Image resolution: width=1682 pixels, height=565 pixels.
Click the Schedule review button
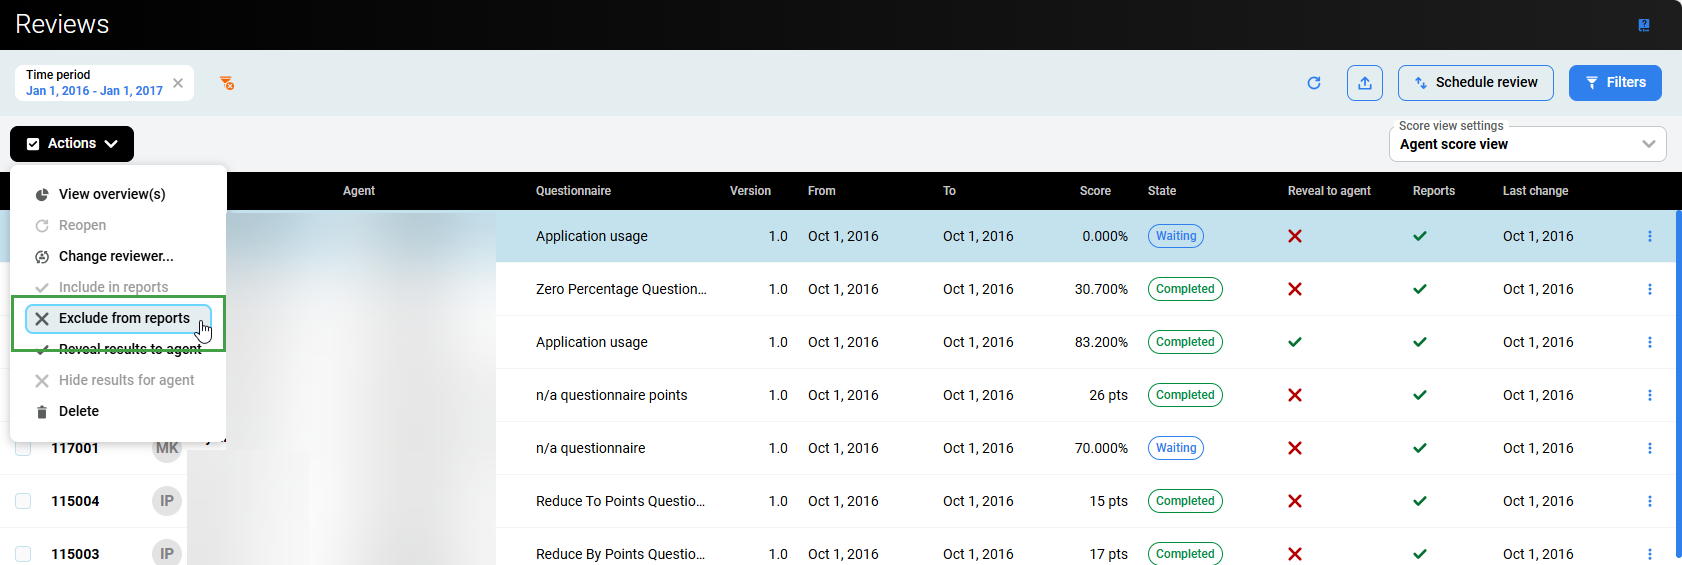[1475, 83]
